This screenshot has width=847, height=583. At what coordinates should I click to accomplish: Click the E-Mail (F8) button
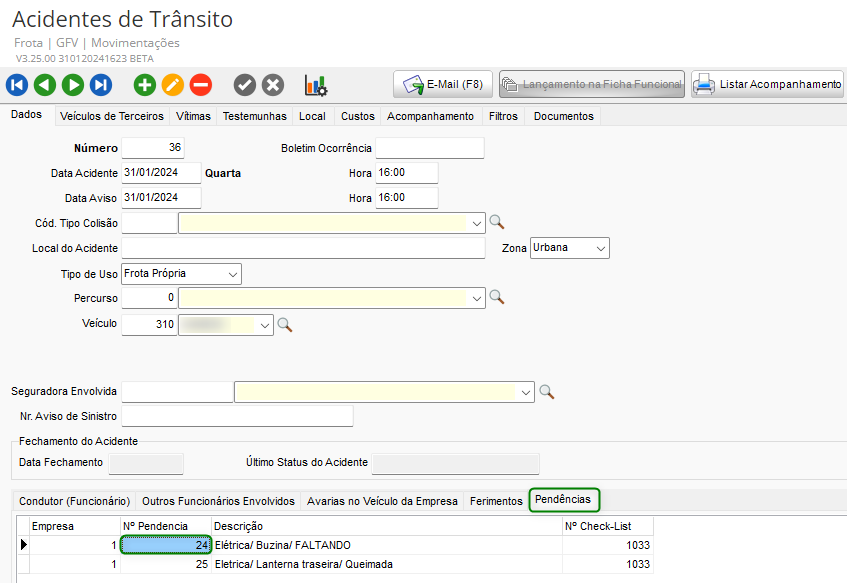coord(443,85)
